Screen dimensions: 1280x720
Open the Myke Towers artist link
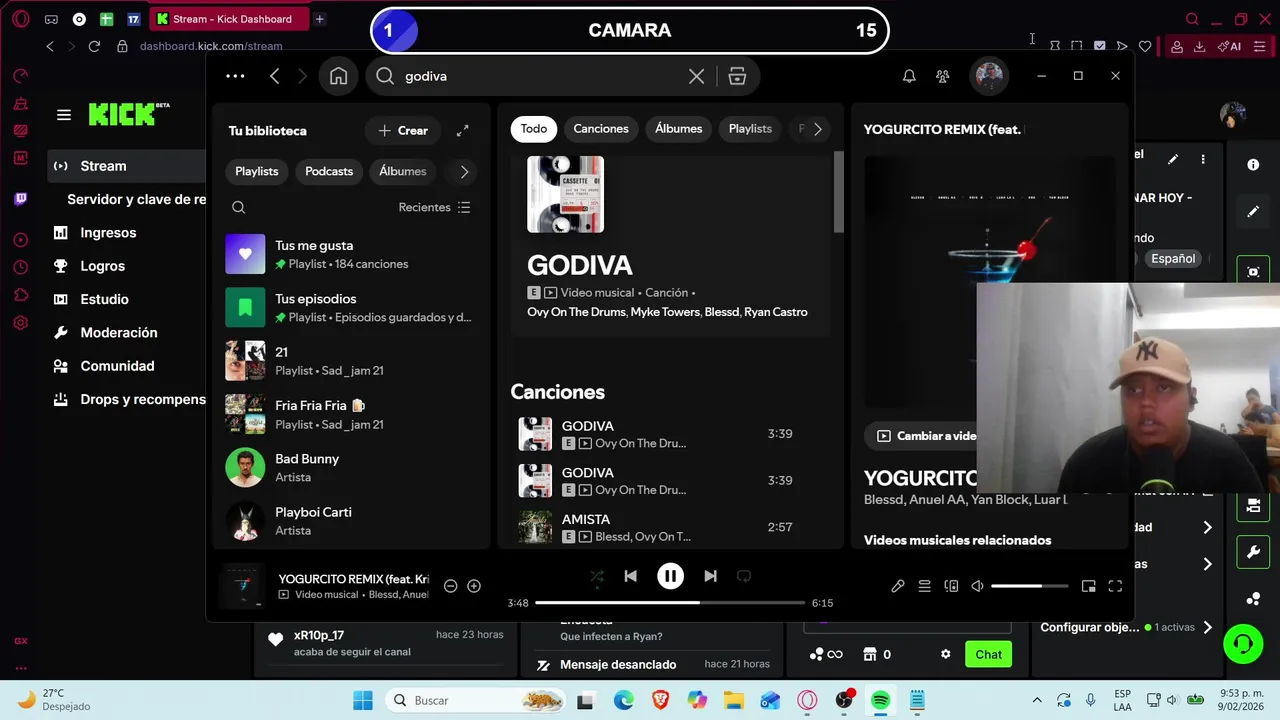point(665,312)
